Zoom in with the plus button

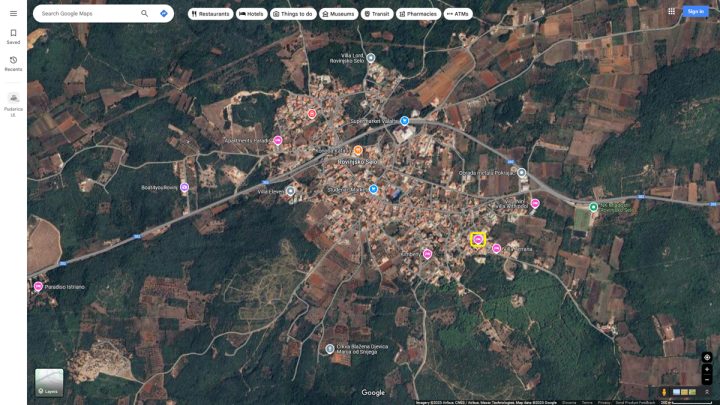pos(707,369)
